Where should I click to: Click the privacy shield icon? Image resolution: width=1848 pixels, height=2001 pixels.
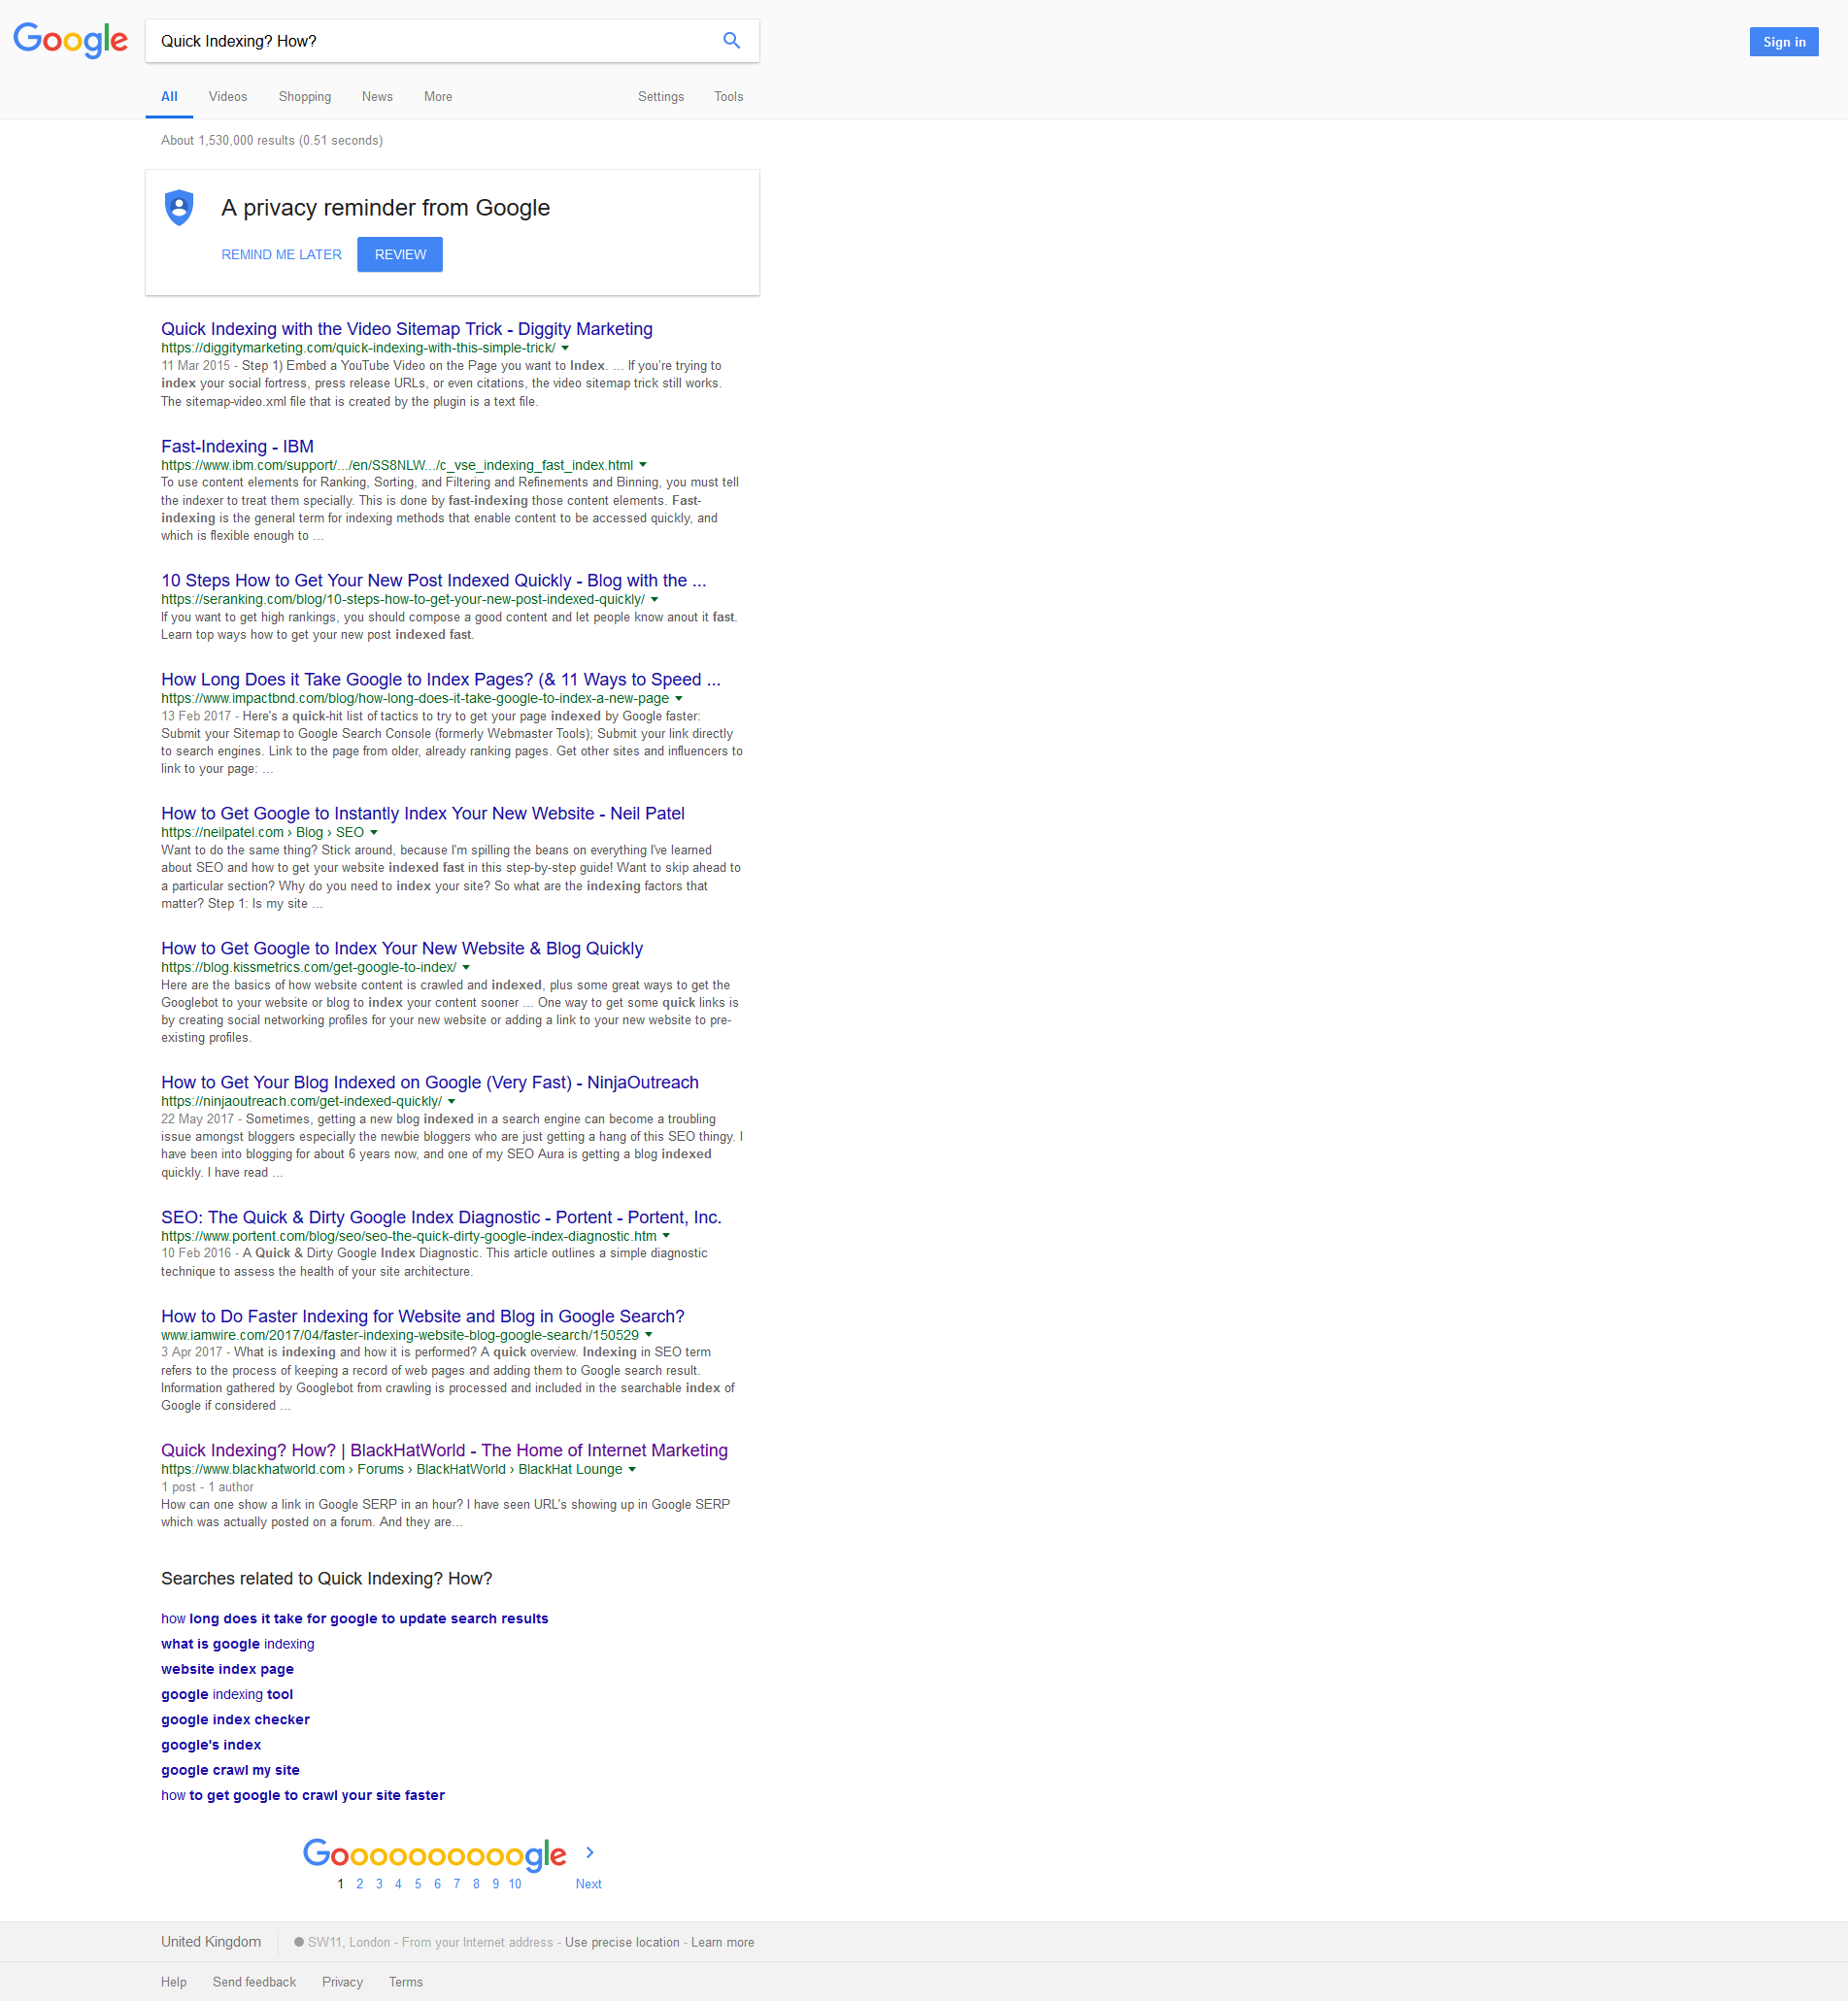pyautogui.click(x=179, y=207)
